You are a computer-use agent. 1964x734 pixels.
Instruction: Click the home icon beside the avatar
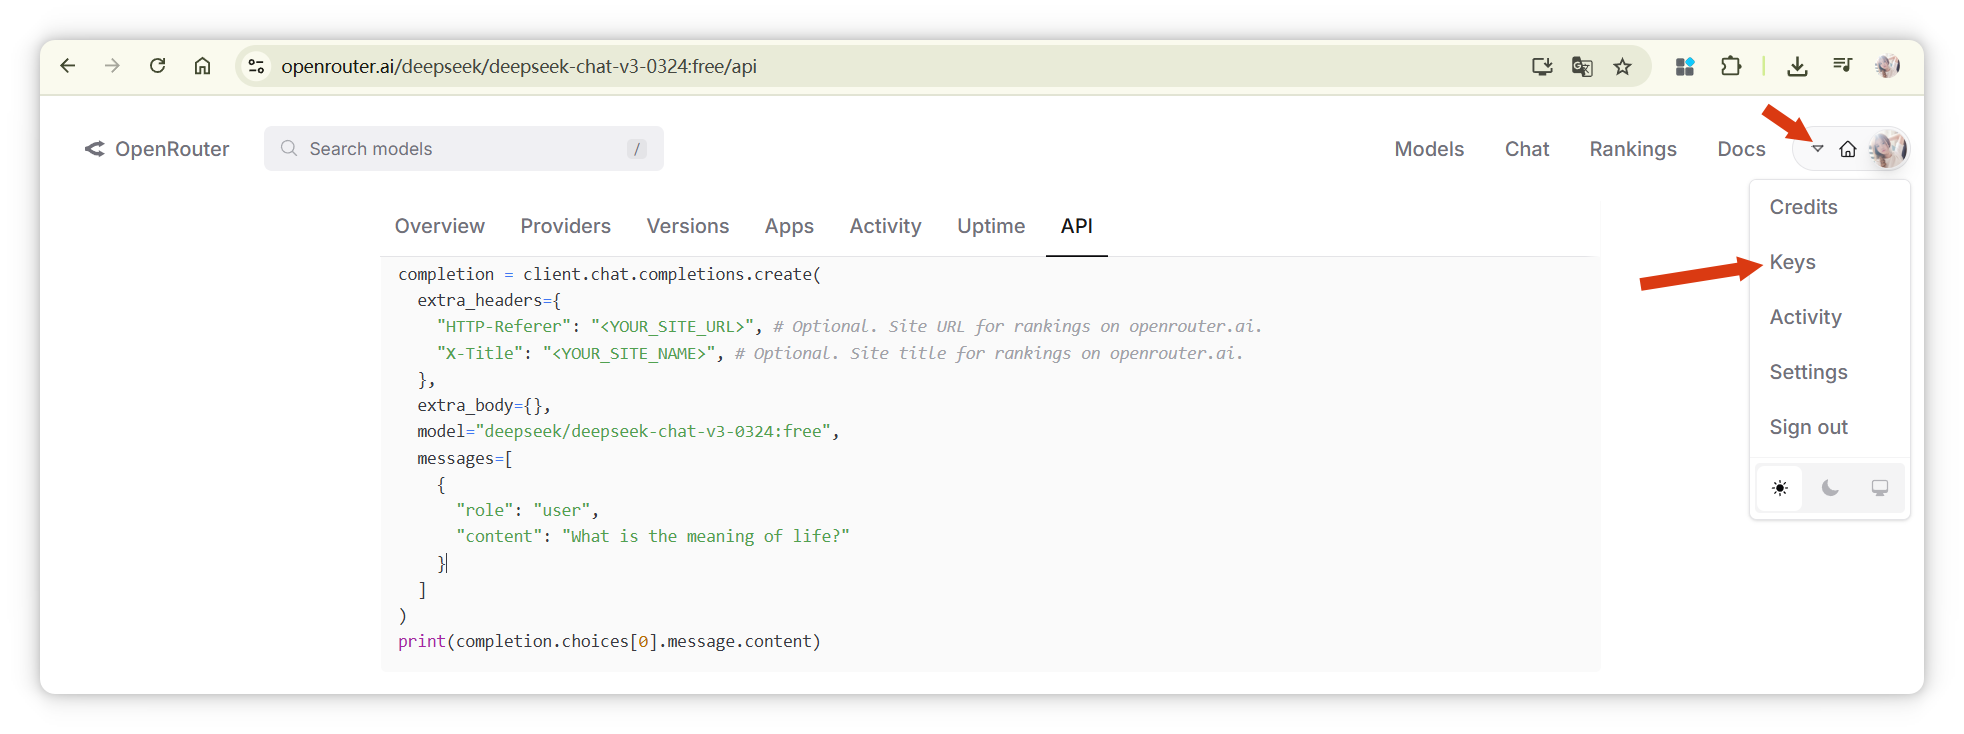tap(1848, 149)
